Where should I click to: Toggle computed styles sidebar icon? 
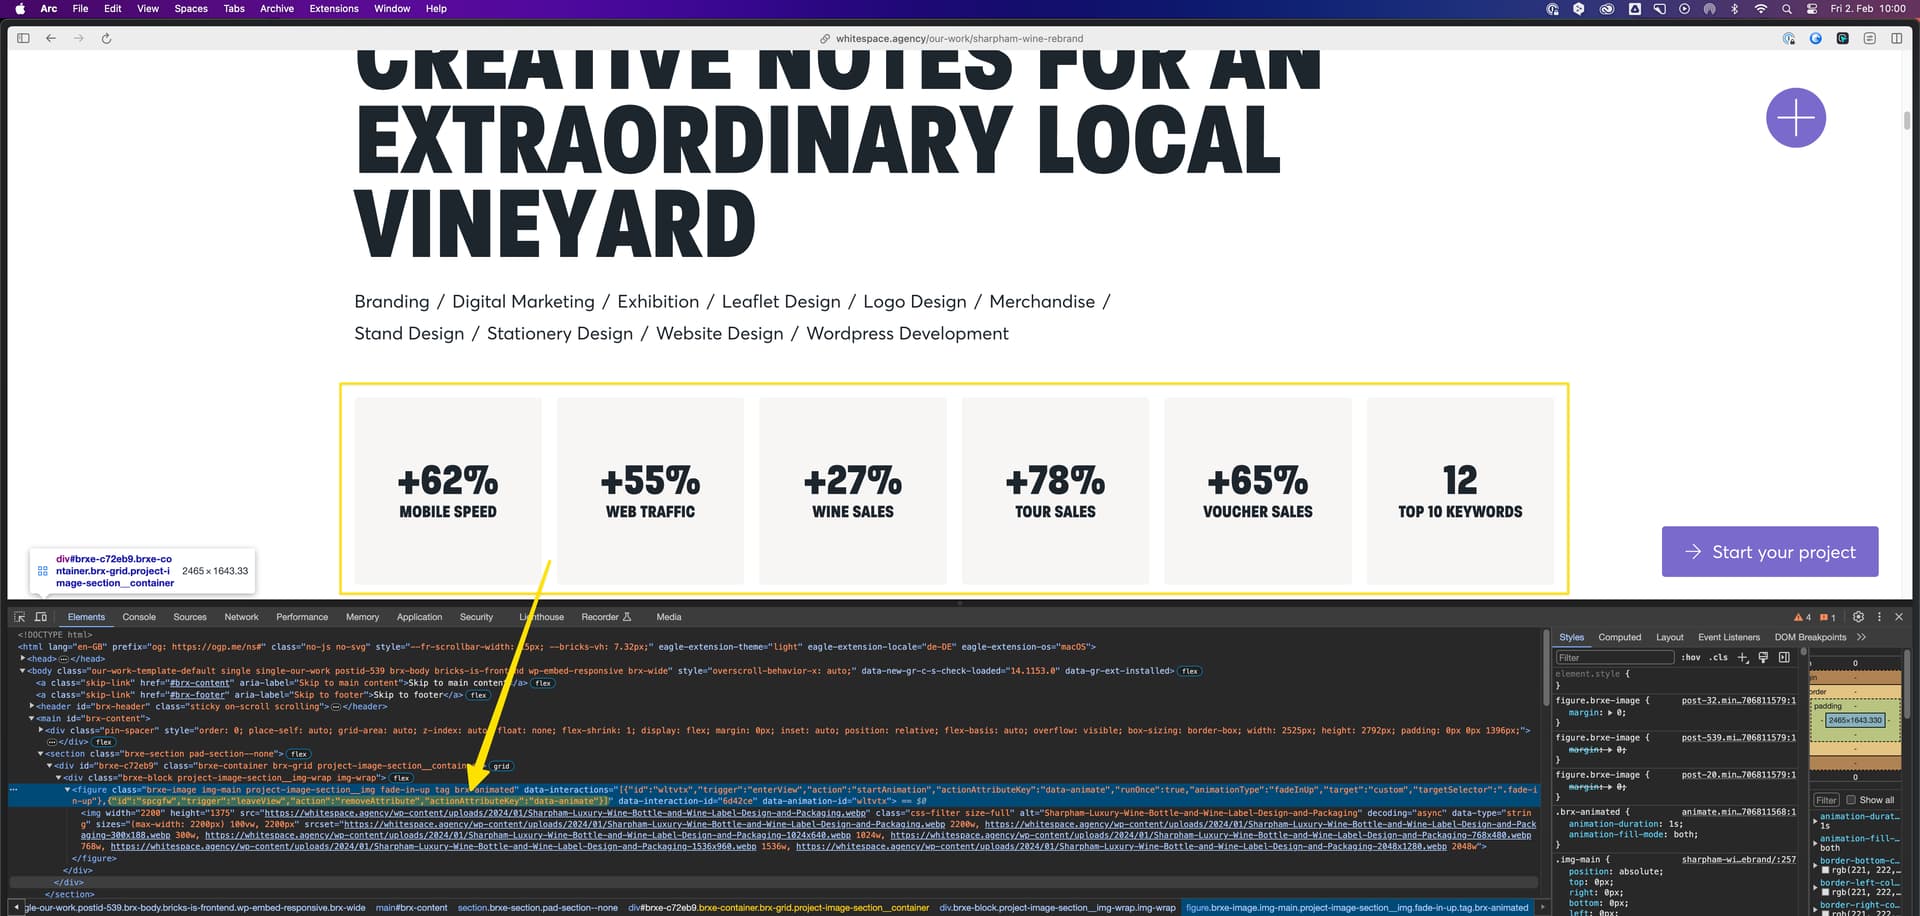pos(1784,657)
